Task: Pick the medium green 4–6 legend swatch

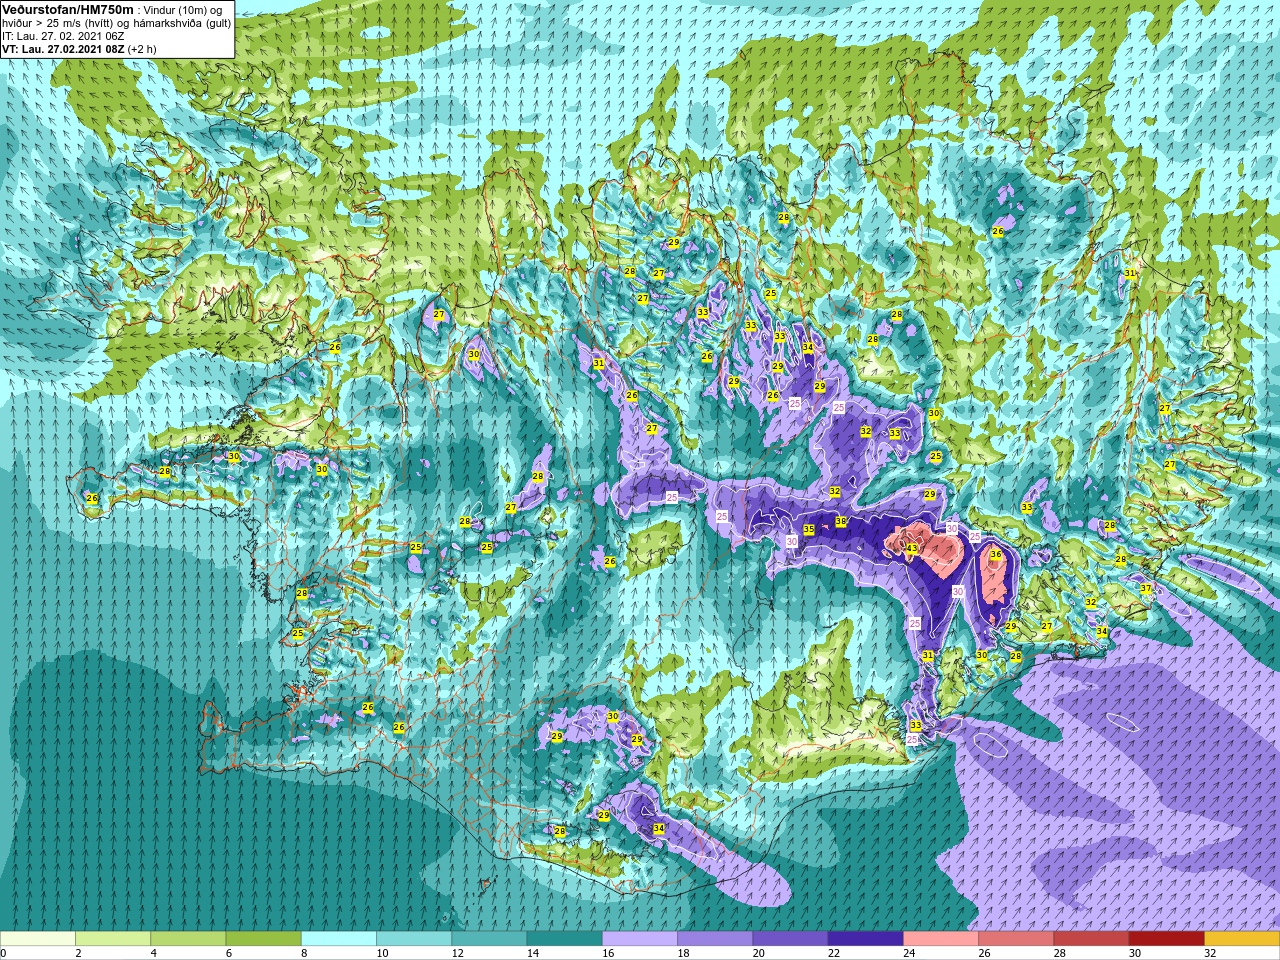Action: pos(188,939)
